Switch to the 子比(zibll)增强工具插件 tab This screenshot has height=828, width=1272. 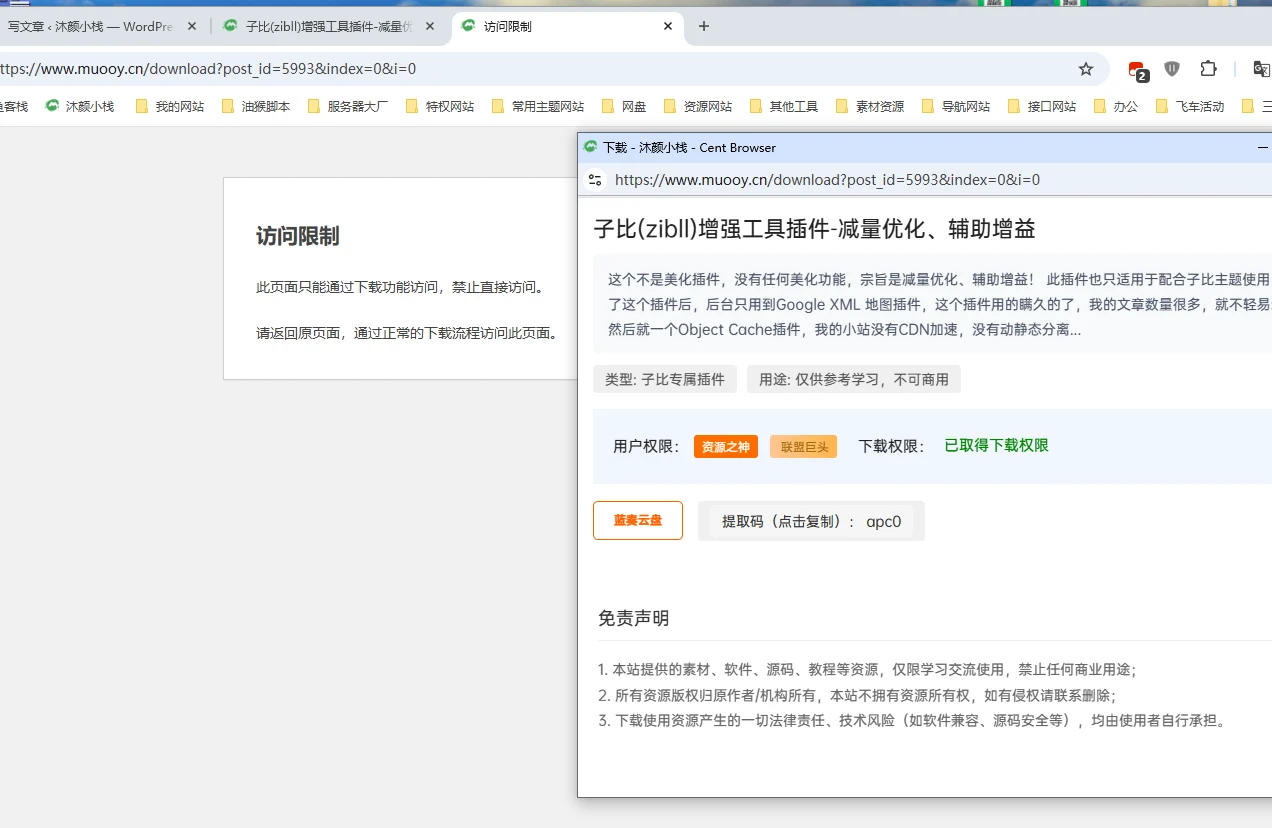tap(320, 27)
